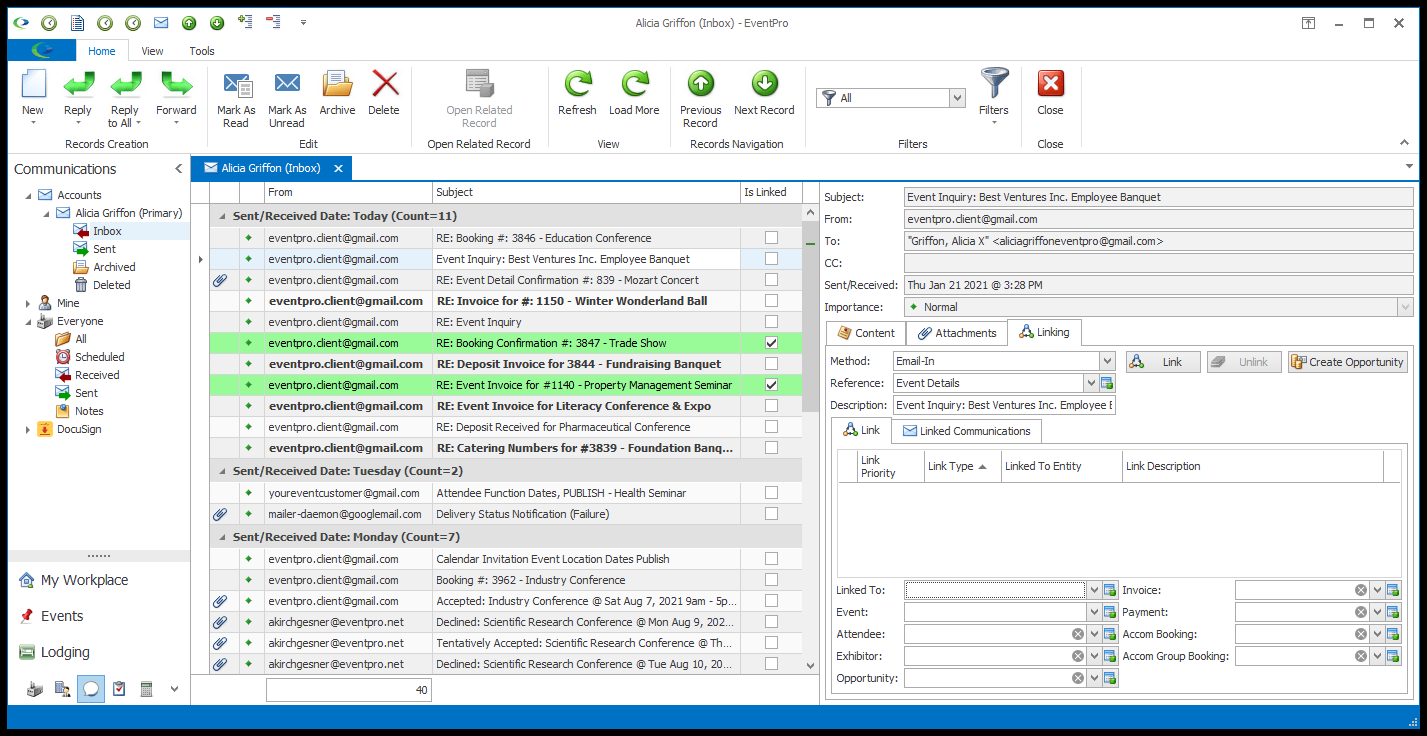Open the Content tab
This screenshot has width=1427, height=736.
[x=866, y=333]
